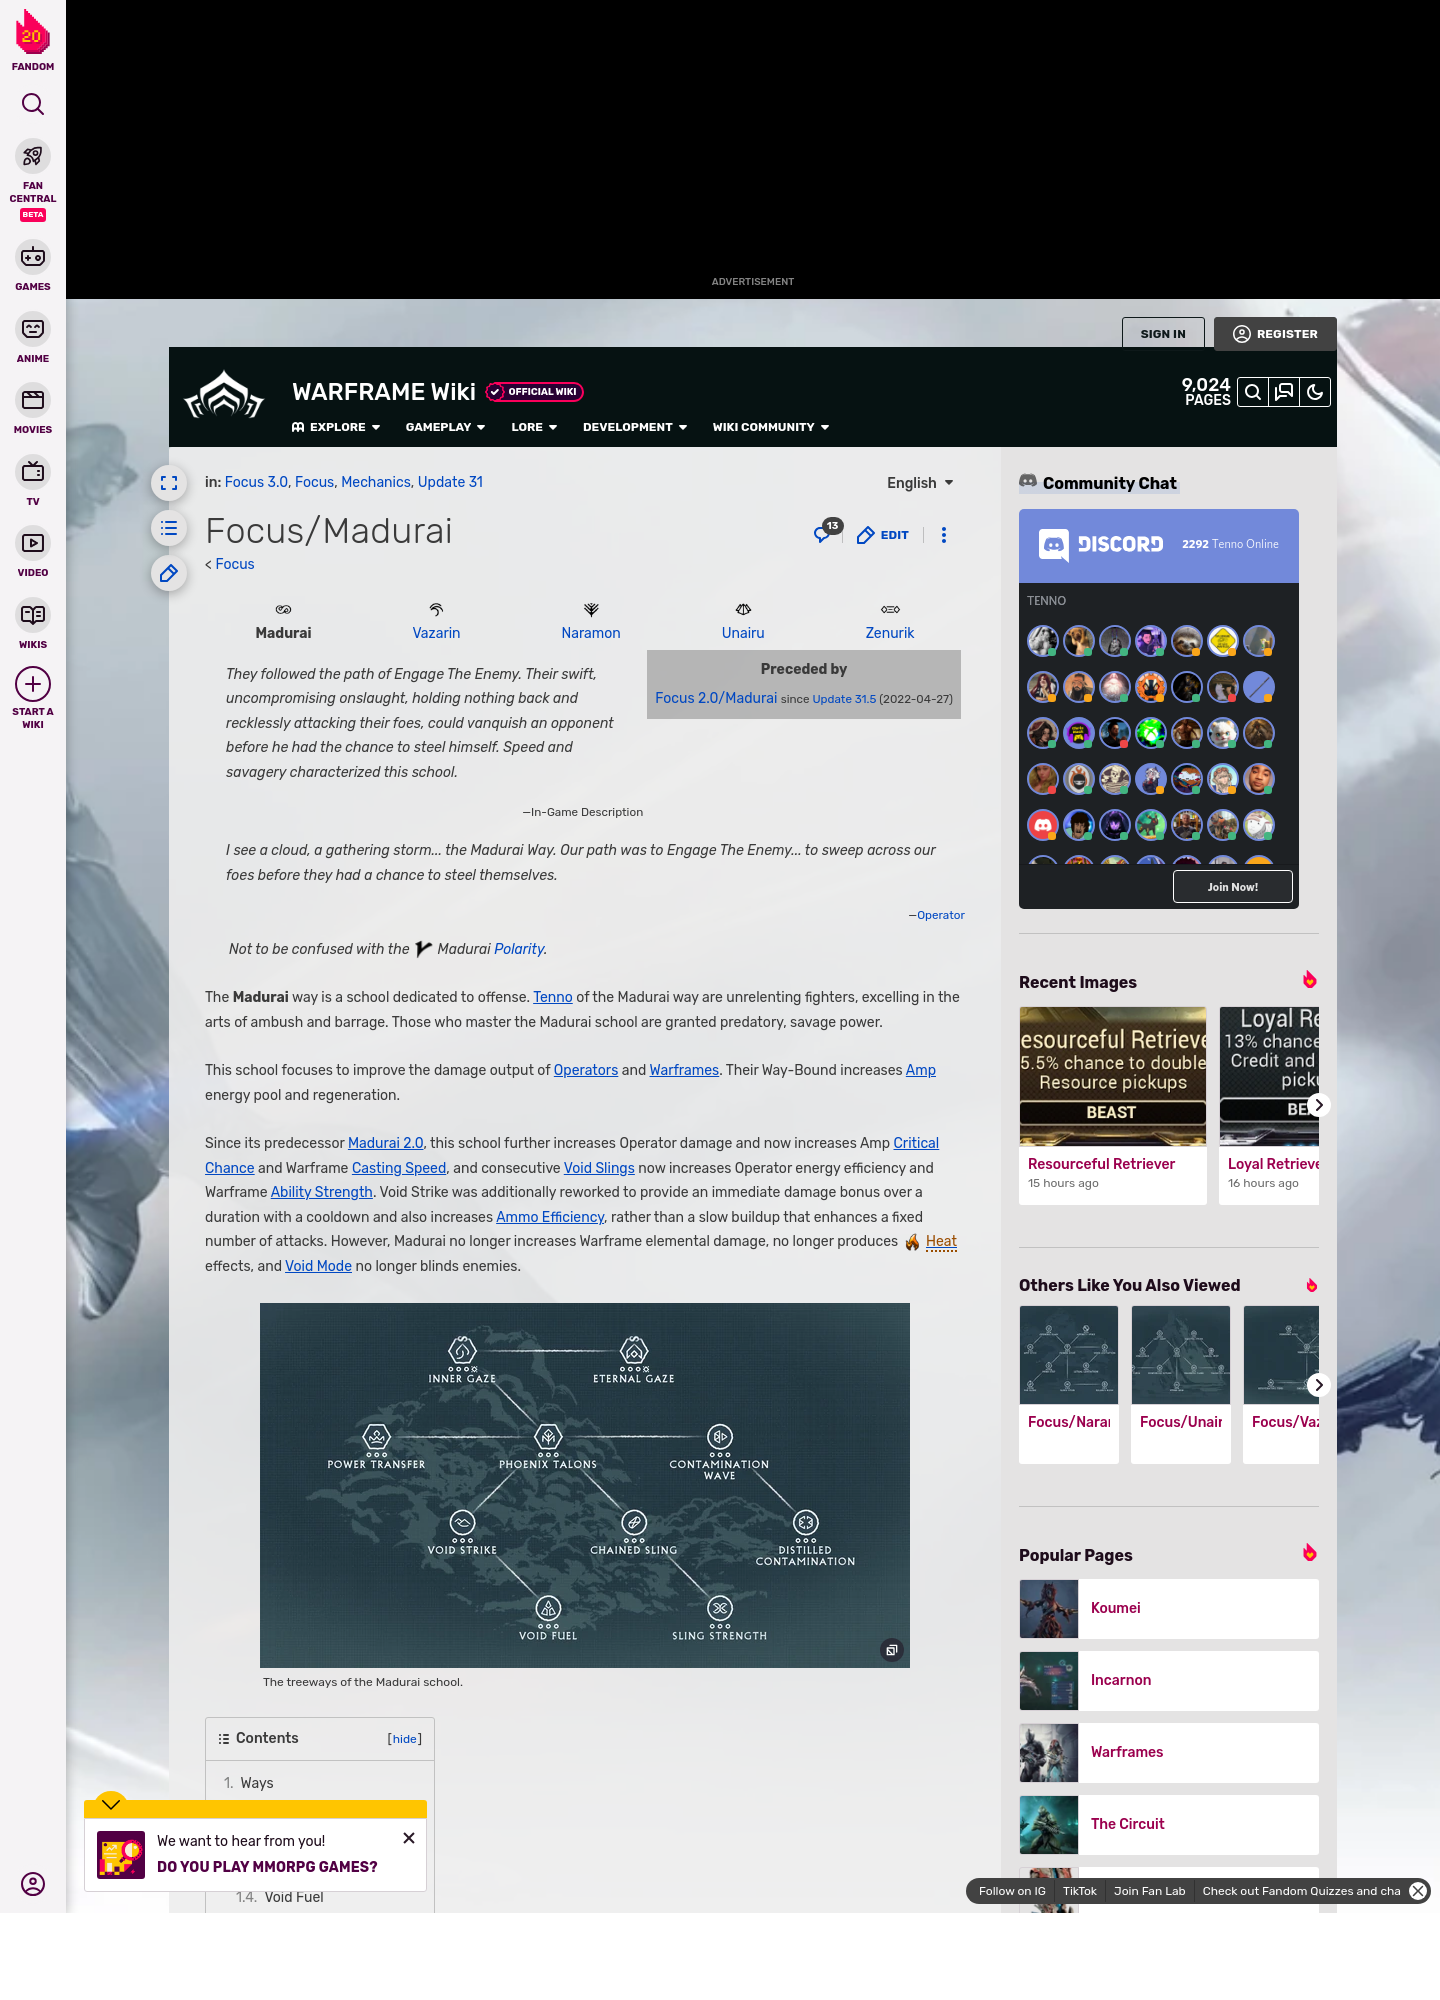Enlarge the Madurai tree image via corner icon
The width and height of the screenshot is (1440, 2000).
[892, 1650]
